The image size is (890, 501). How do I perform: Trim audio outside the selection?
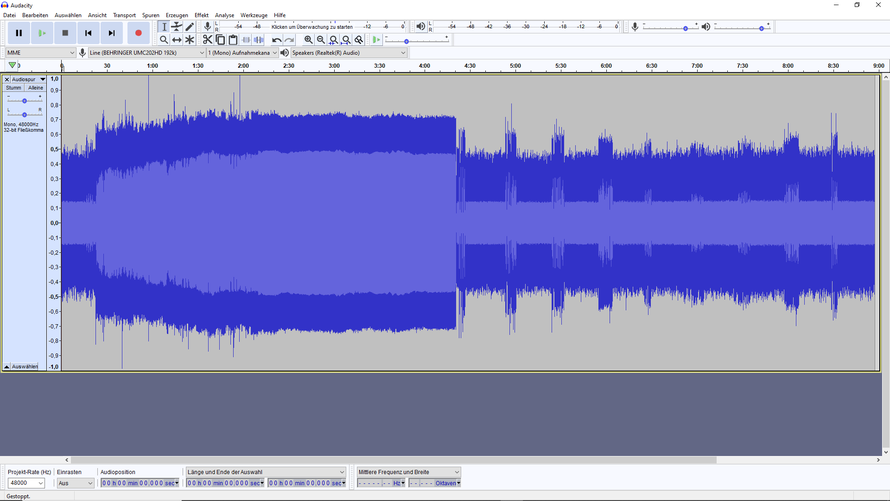(x=246, y=40)
